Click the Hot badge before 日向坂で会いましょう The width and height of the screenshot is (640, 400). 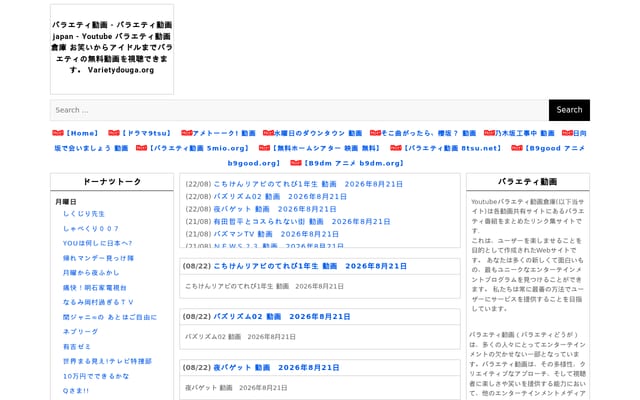point(568,133)
